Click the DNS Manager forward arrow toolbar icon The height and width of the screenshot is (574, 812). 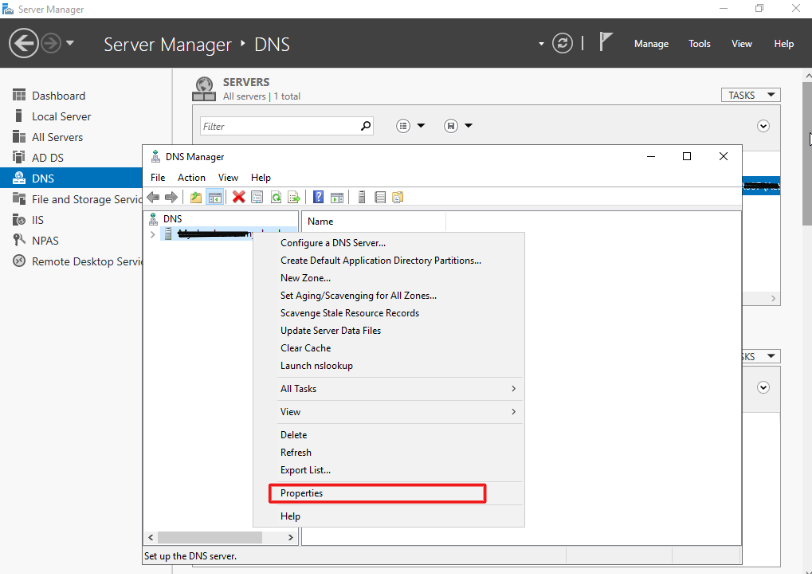pos(171,197)
